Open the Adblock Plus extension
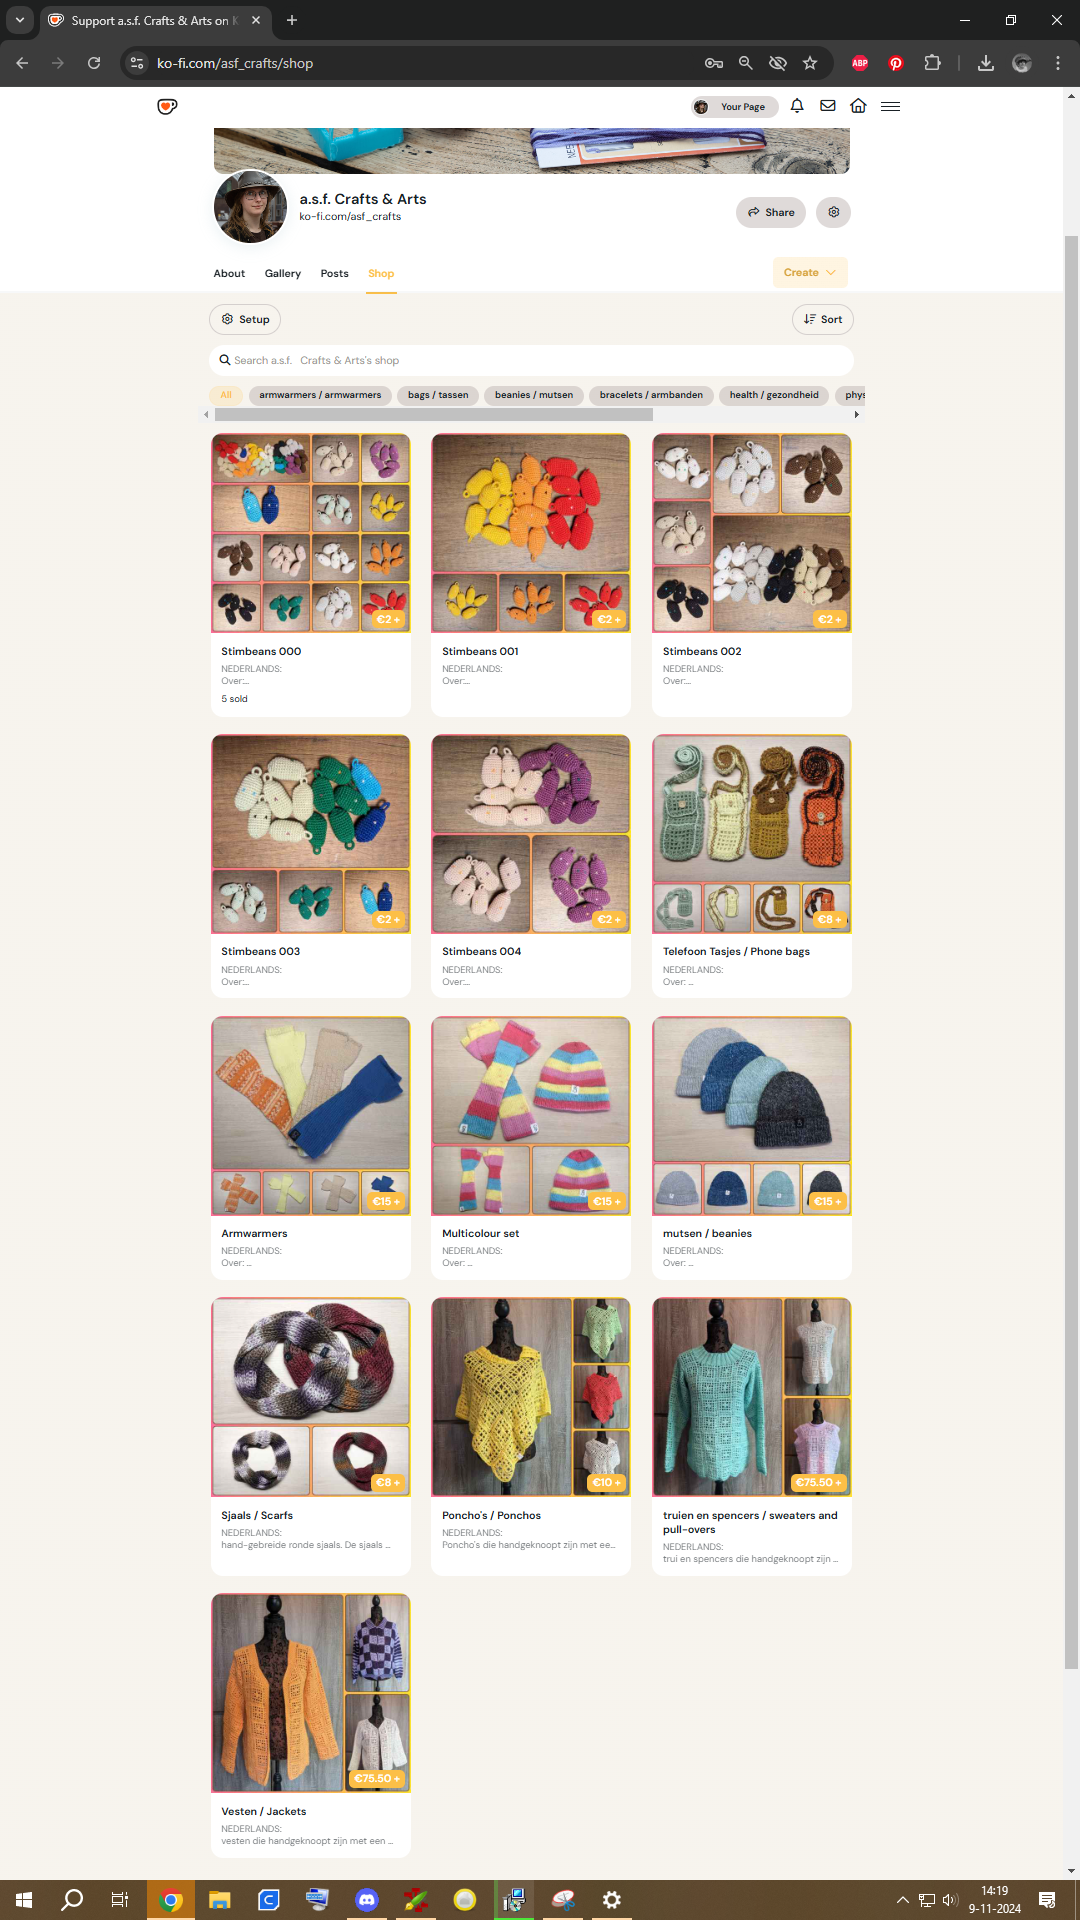1080x1920 pixels. click(x=860, y=63)
